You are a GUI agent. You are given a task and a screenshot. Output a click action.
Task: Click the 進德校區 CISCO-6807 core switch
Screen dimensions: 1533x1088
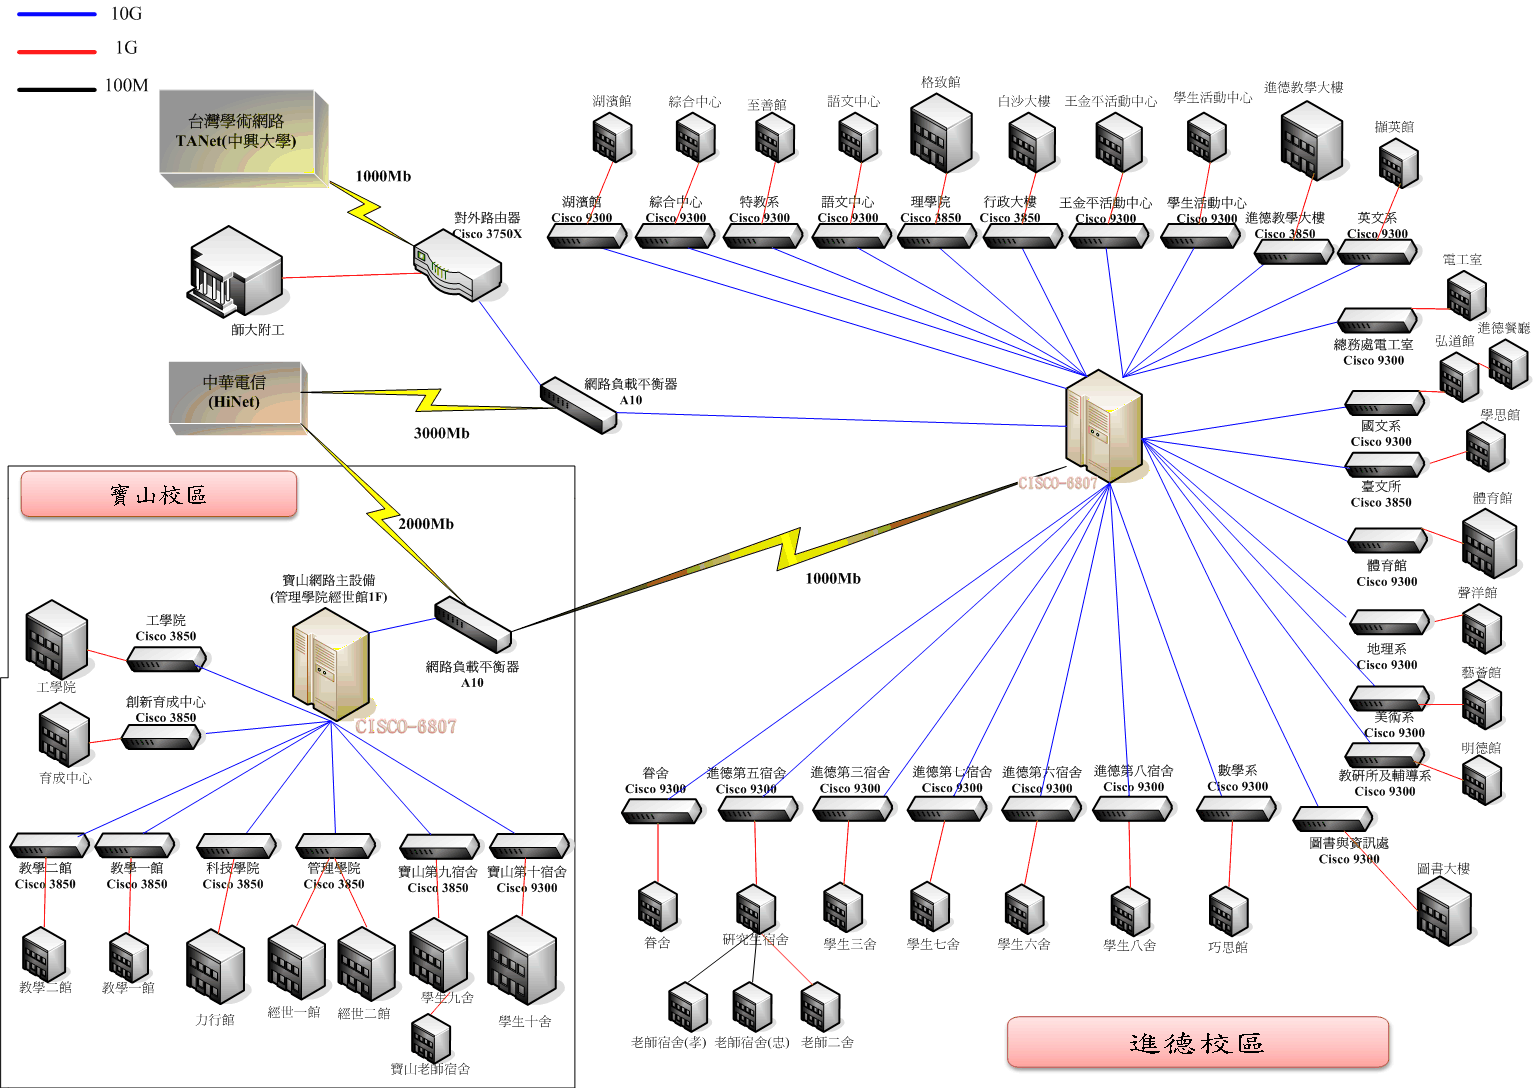click(x=1104, y=426)
